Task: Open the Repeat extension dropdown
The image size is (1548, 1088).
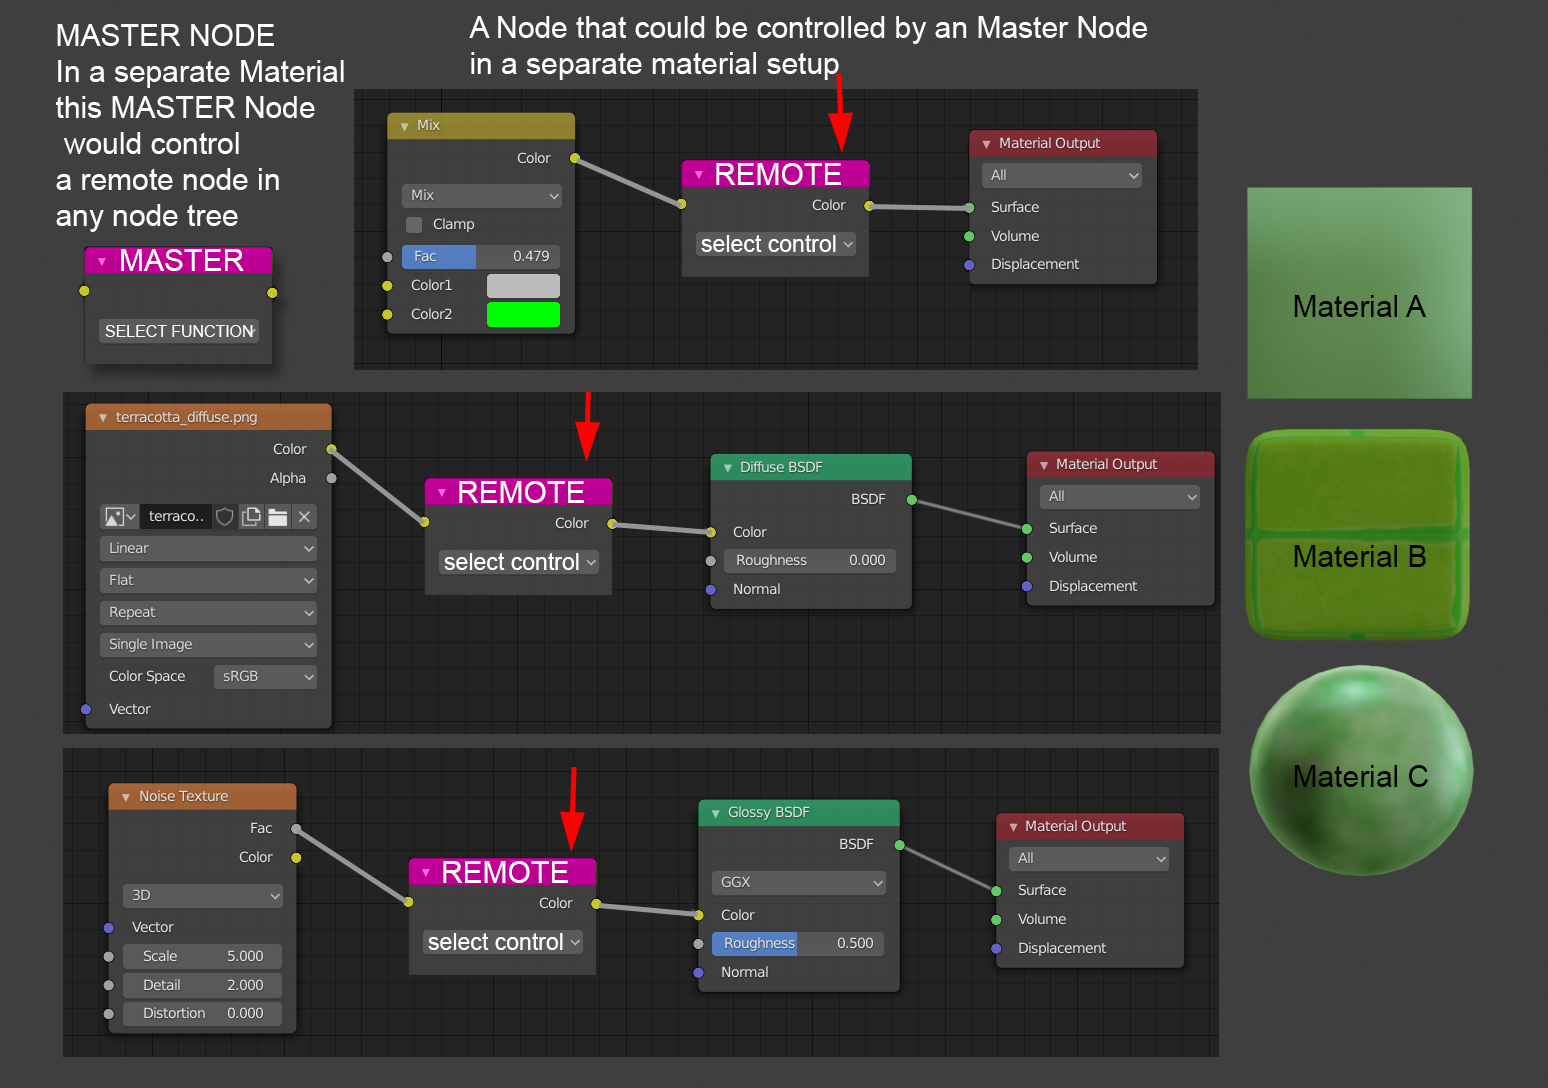Action: (x=208, y=612)
